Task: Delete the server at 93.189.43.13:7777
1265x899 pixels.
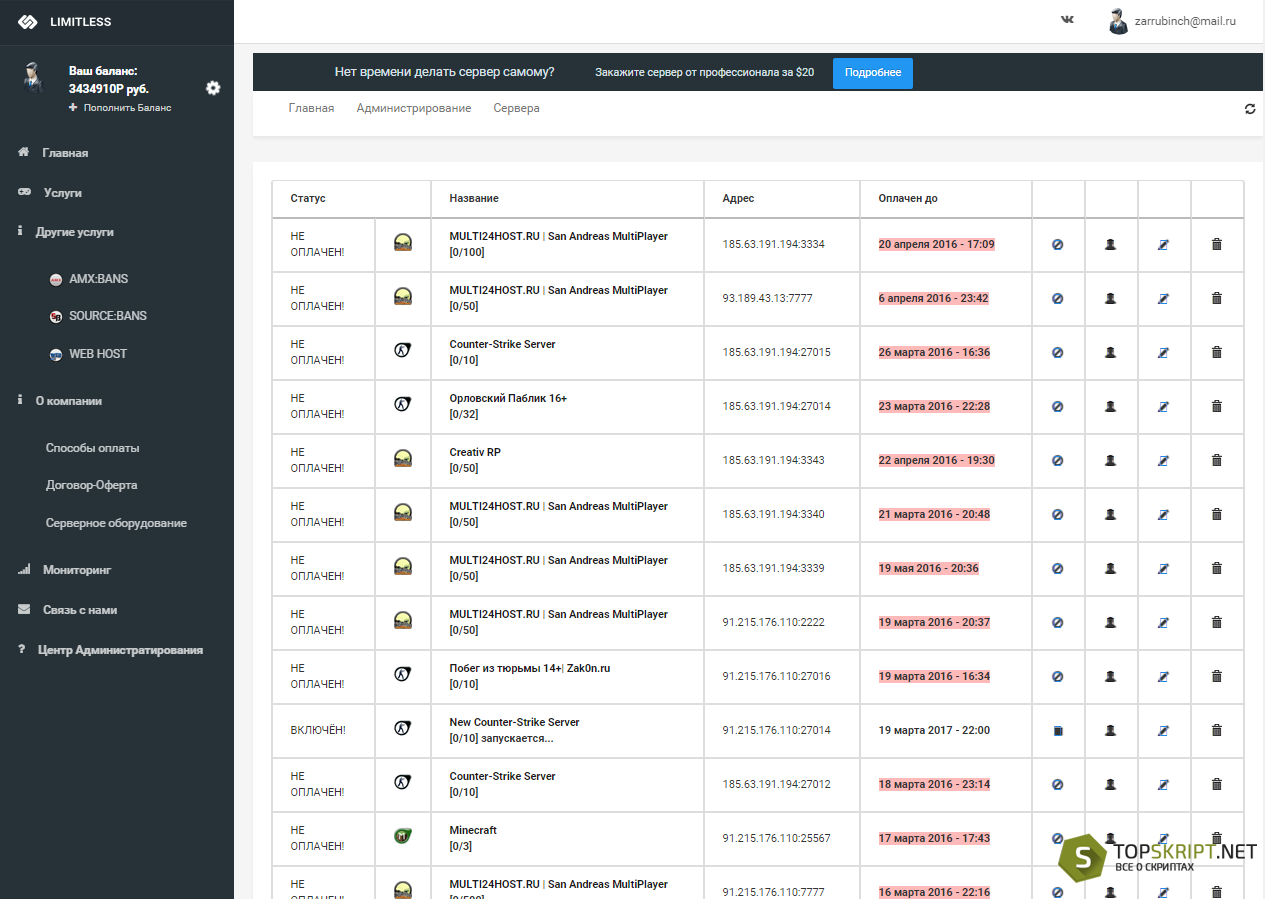Action: click(x=1216, y=298)
